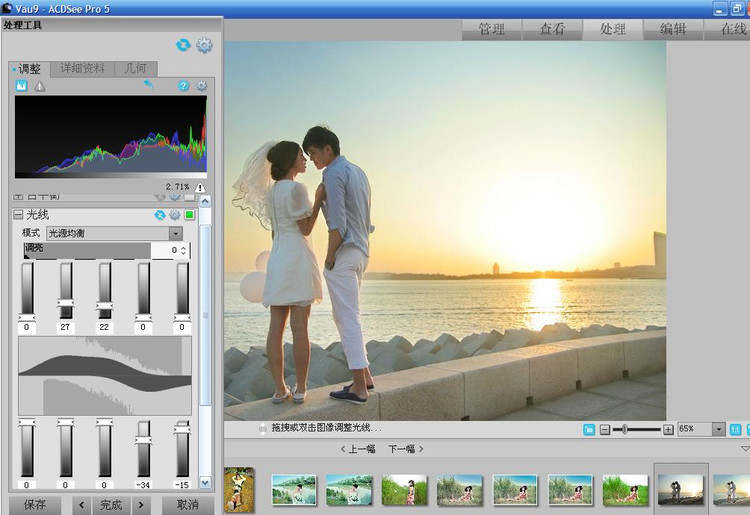Click the zoom out minus icon

[x=604, y=429]
